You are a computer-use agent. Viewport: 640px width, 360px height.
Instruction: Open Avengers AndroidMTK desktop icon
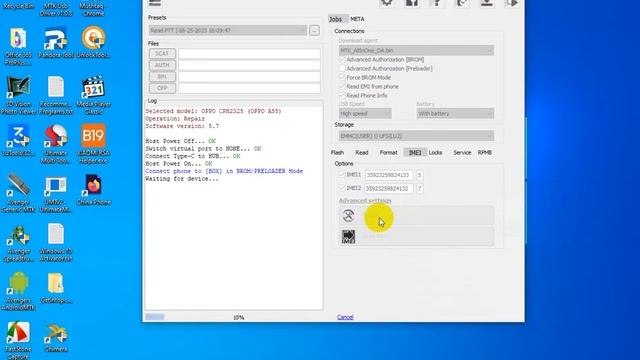[x=18, y=291]
